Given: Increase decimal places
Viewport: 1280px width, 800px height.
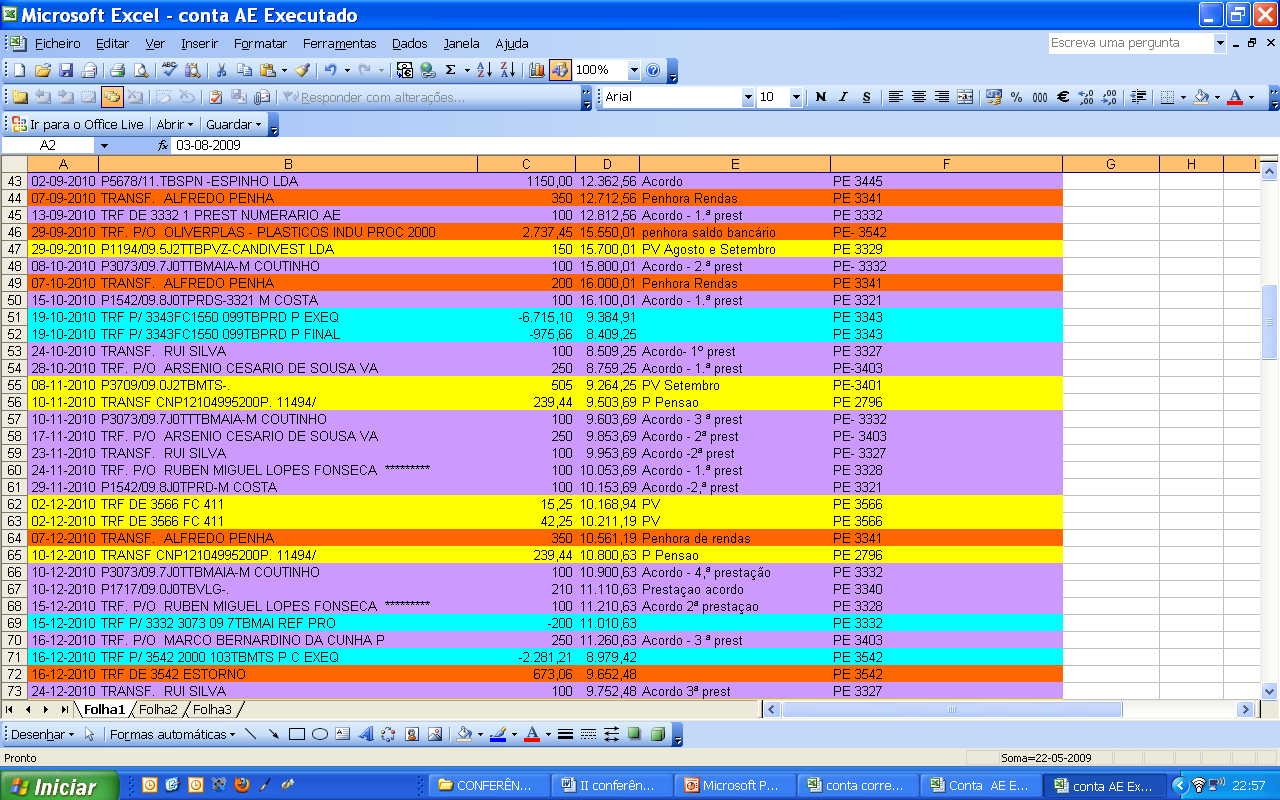Looking at the screenshot, I should click(1087, 97).
